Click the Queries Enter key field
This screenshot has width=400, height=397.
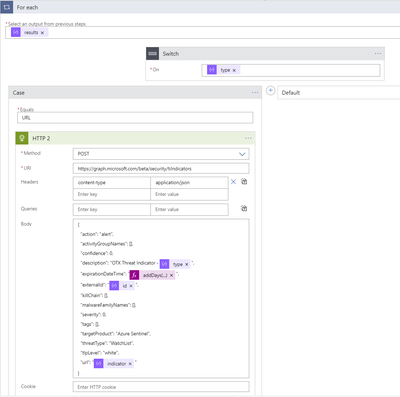[112, 209]
